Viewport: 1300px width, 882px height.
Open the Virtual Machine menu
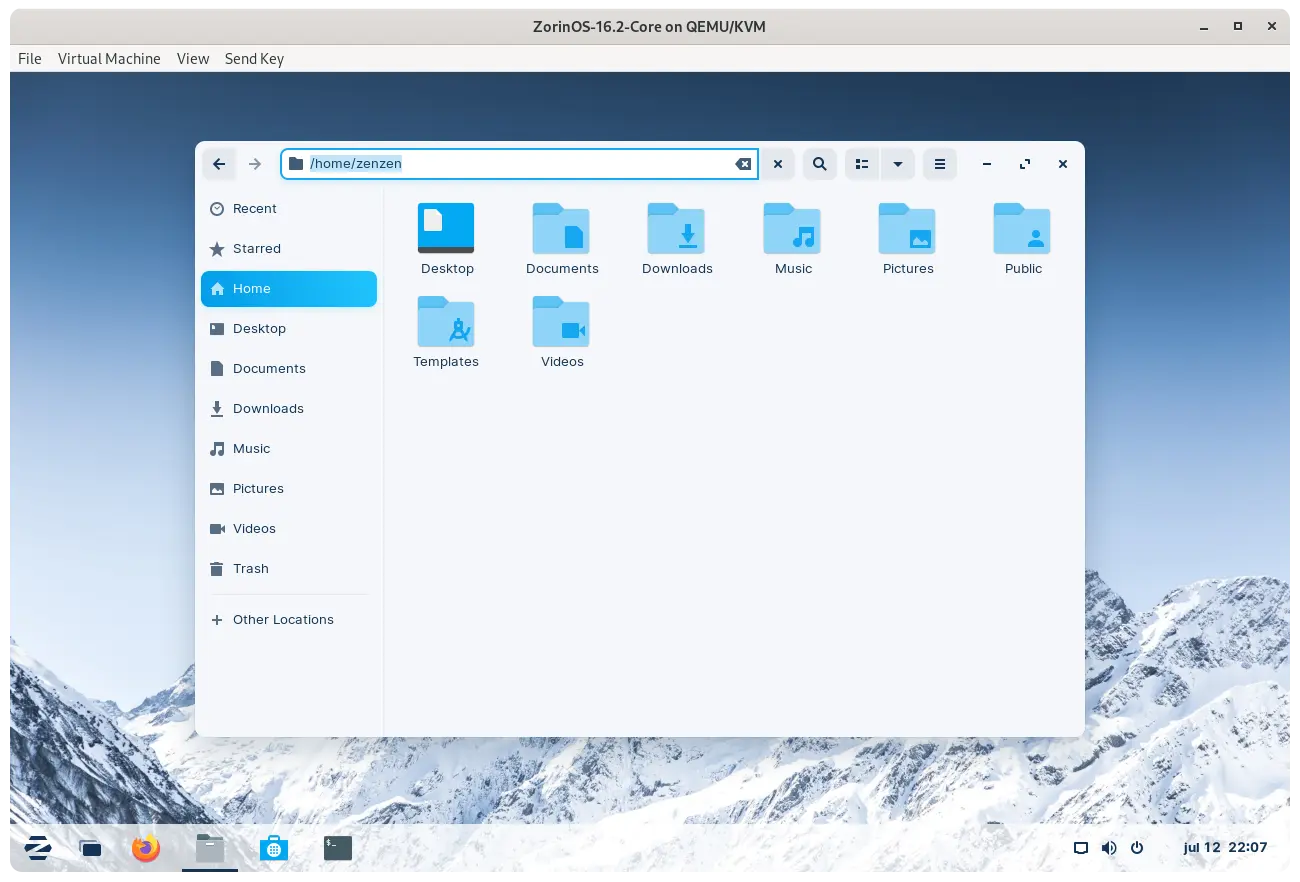point(109,59)
